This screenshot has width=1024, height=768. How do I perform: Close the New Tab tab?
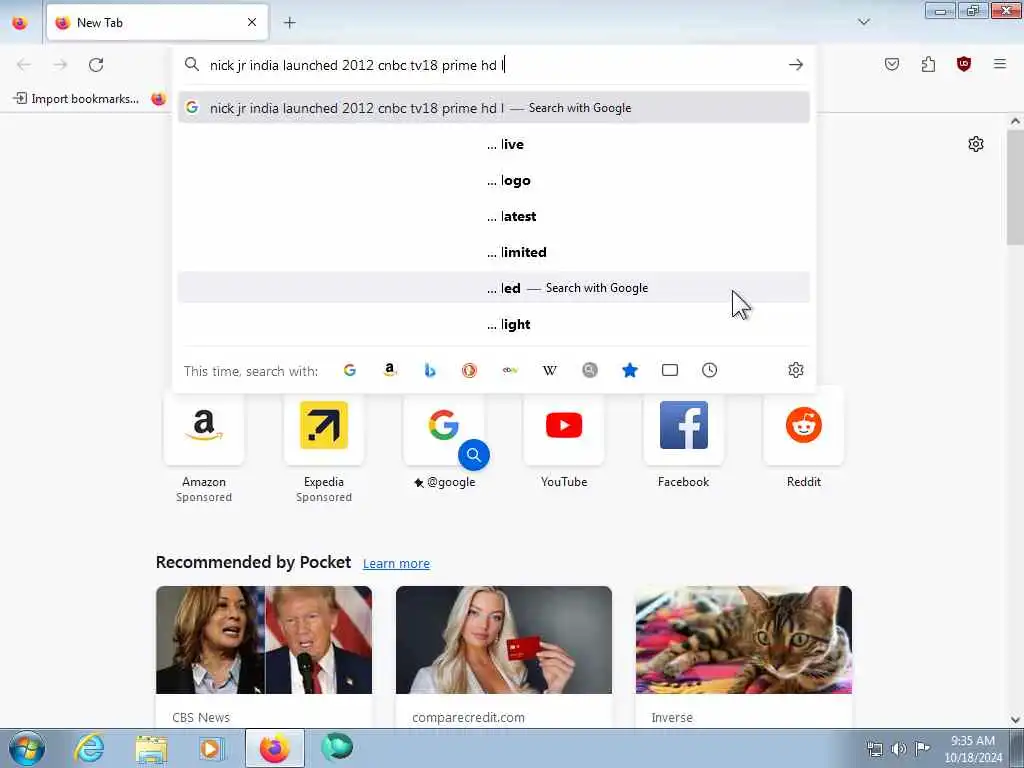[x=252, y=22]
